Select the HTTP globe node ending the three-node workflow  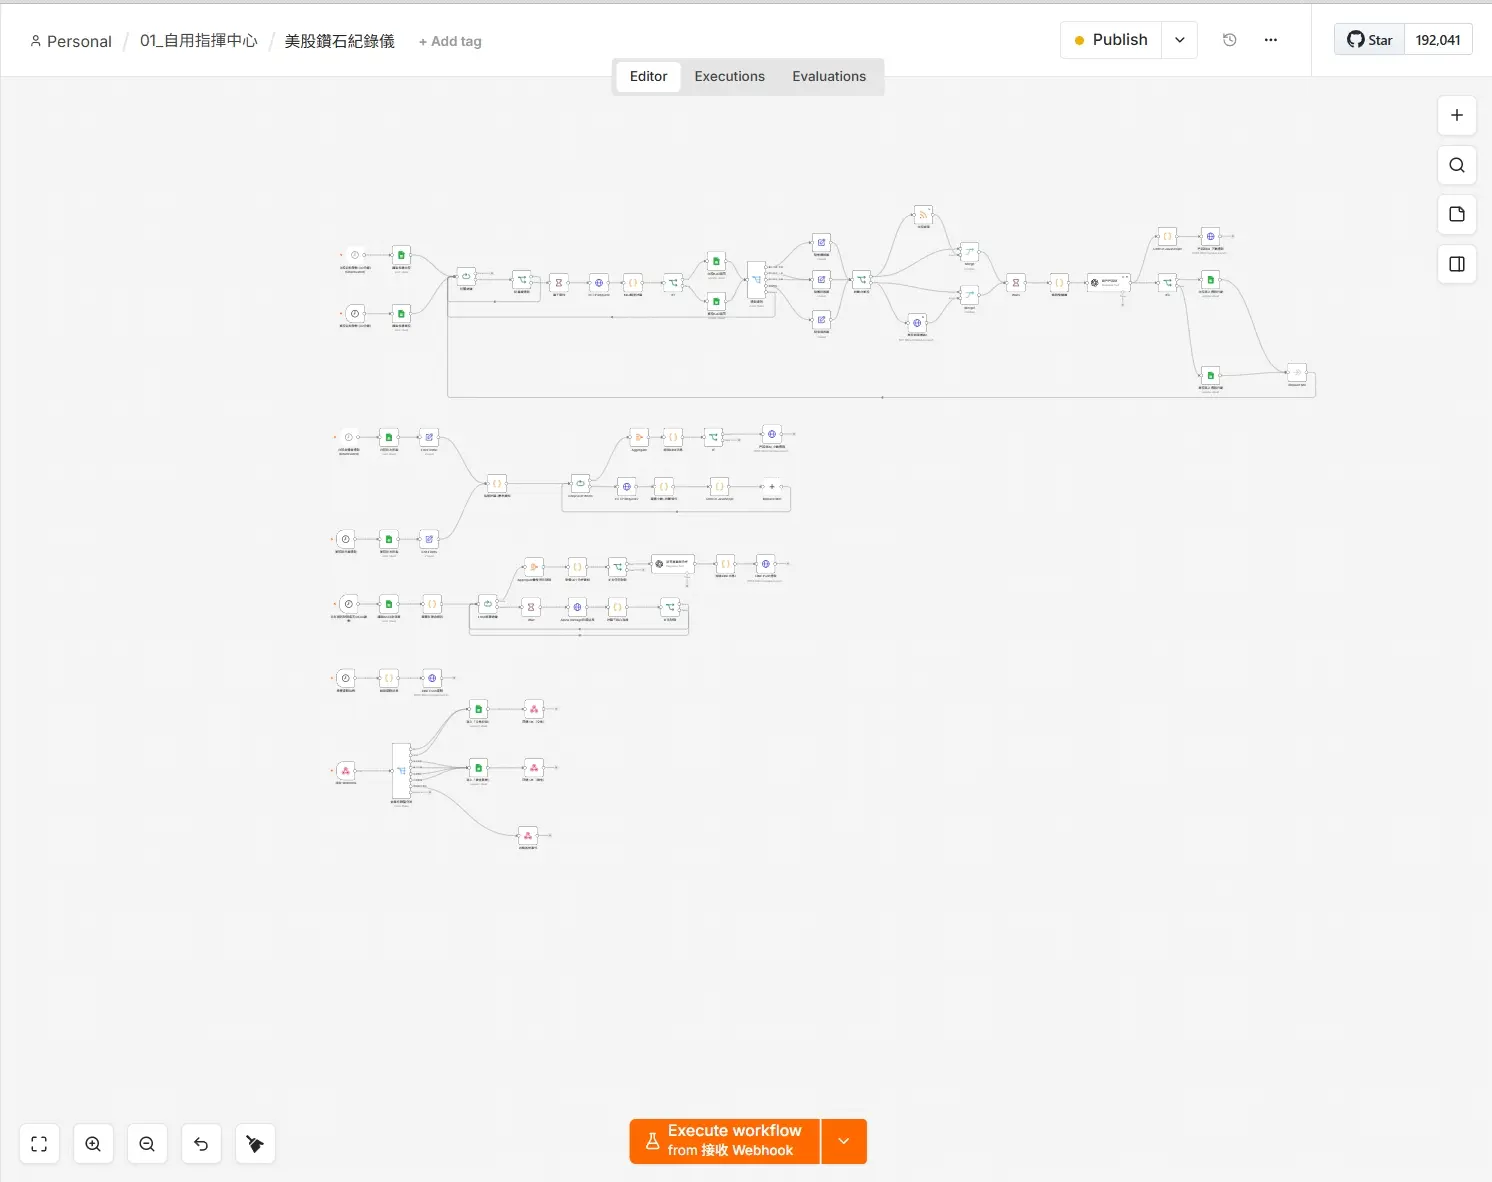click(x=432, y=678)
